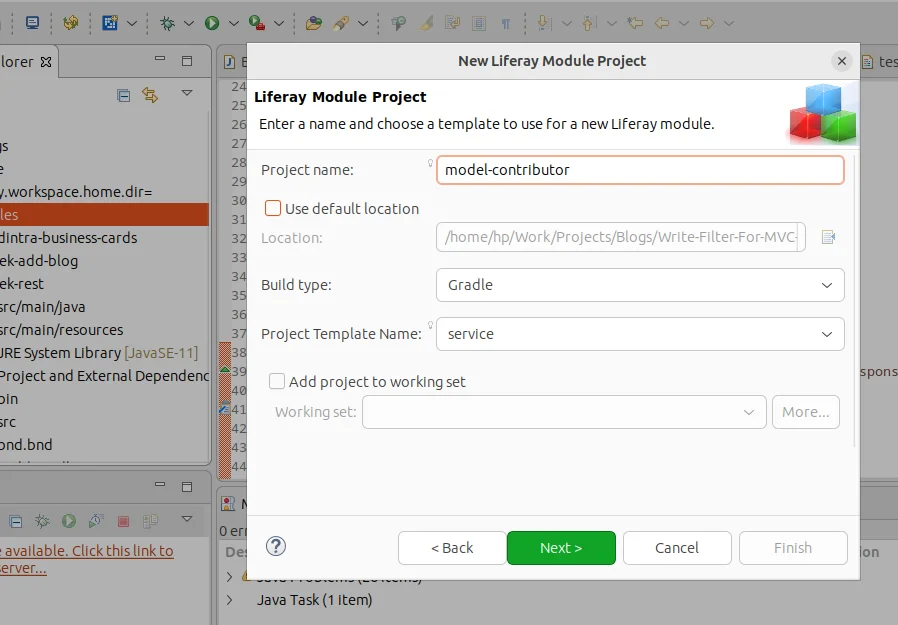Start the server with the green play icon
Screen dimensions: 898x625
tap(69, 521)
